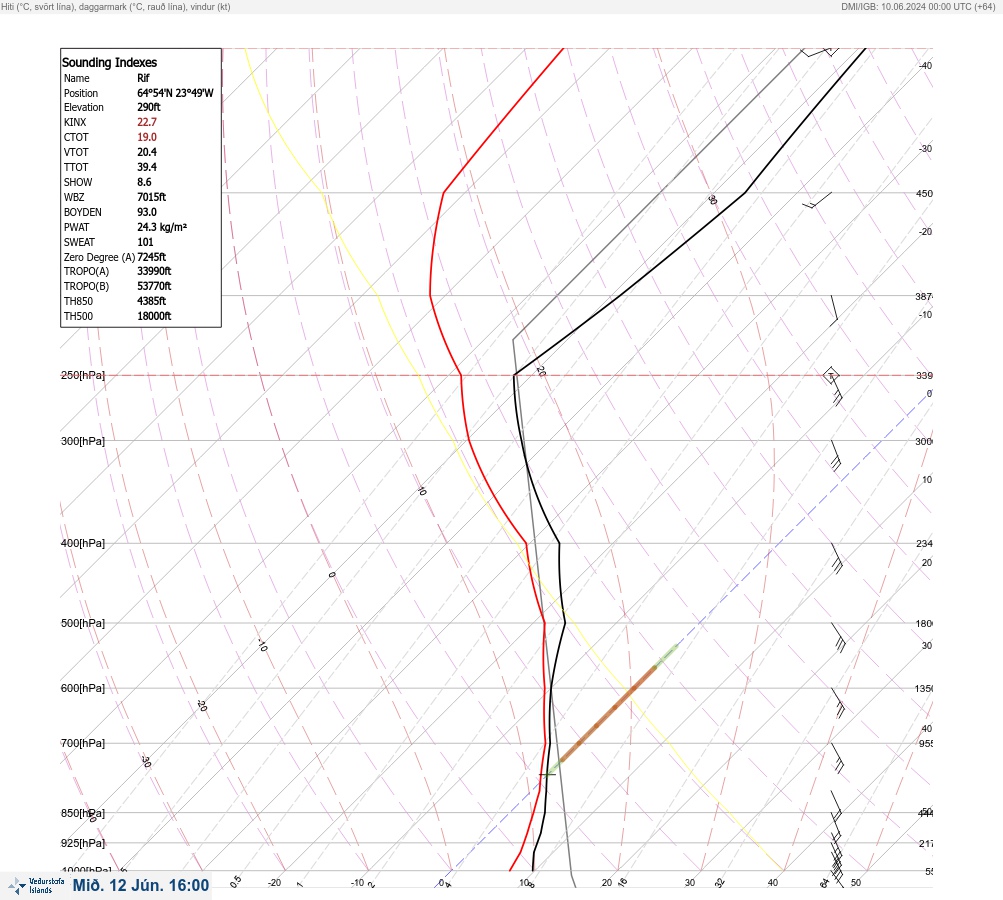This screenshot has width=1003, height=900.
Task: Click the wind barb at the 700 hPa level
Action: (837, 758)
